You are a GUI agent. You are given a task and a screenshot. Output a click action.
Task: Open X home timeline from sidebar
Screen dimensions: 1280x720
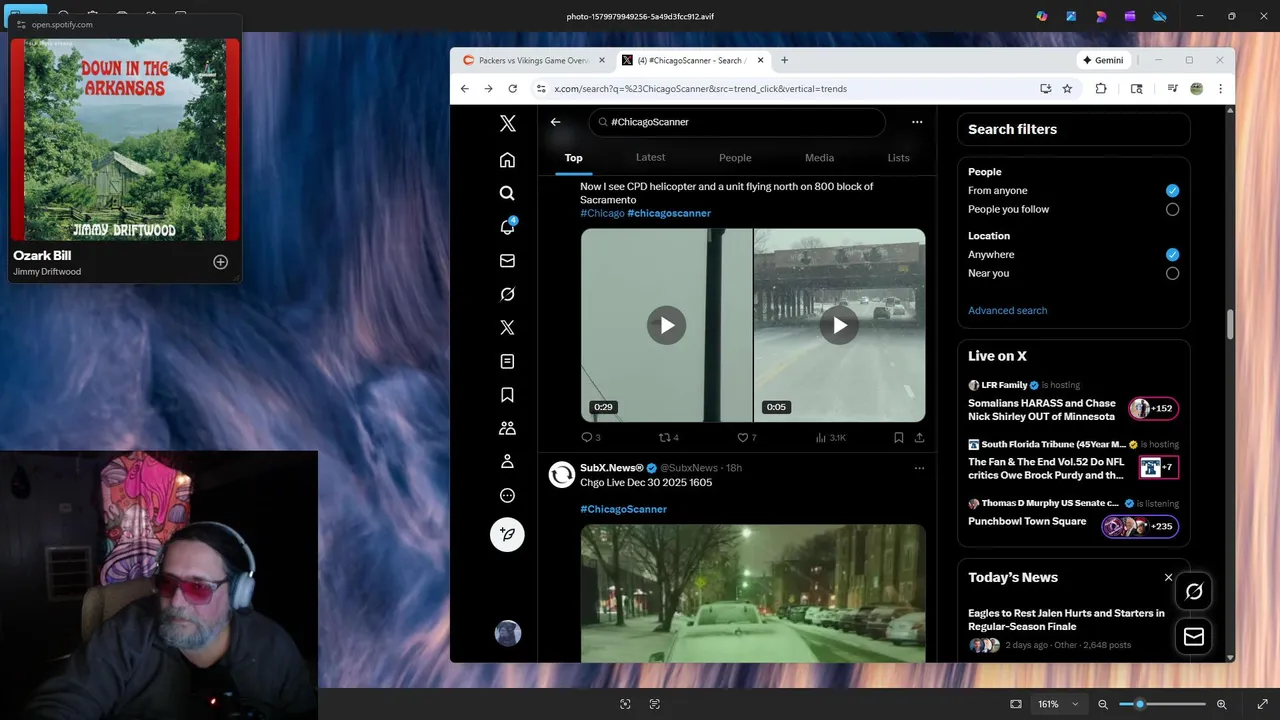tap(507, 160)
